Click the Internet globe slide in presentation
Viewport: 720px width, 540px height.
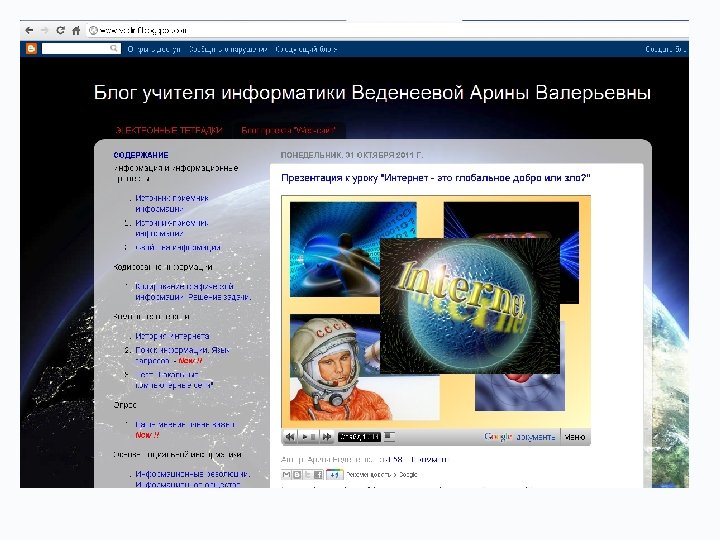coord(470,305)
